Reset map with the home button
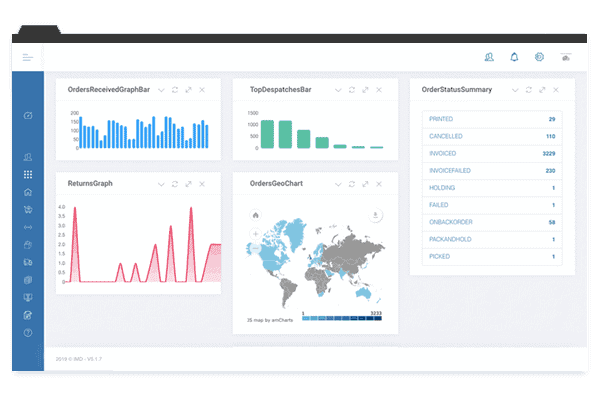 click(256, 215)
